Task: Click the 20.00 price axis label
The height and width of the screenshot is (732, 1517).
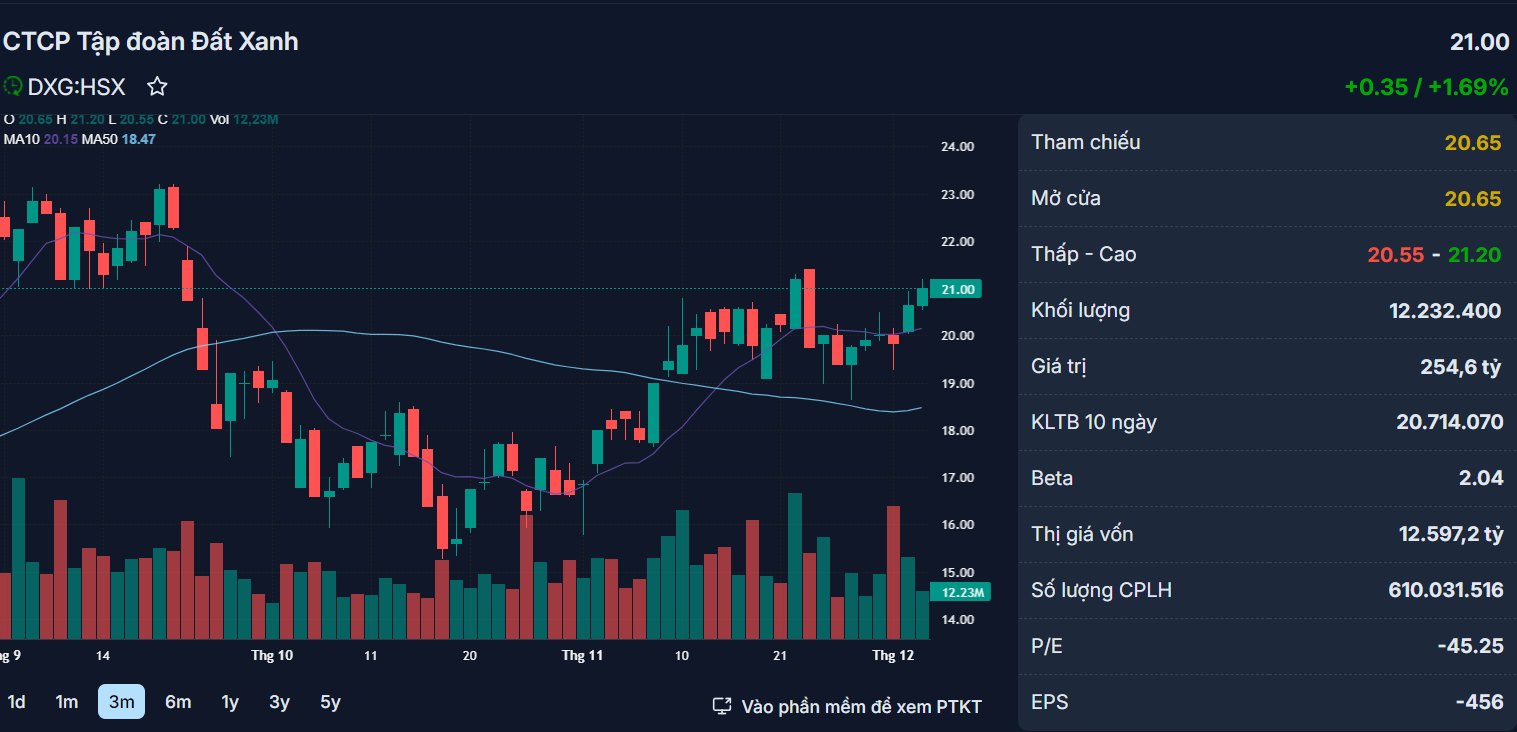Action: coord(957,336)
